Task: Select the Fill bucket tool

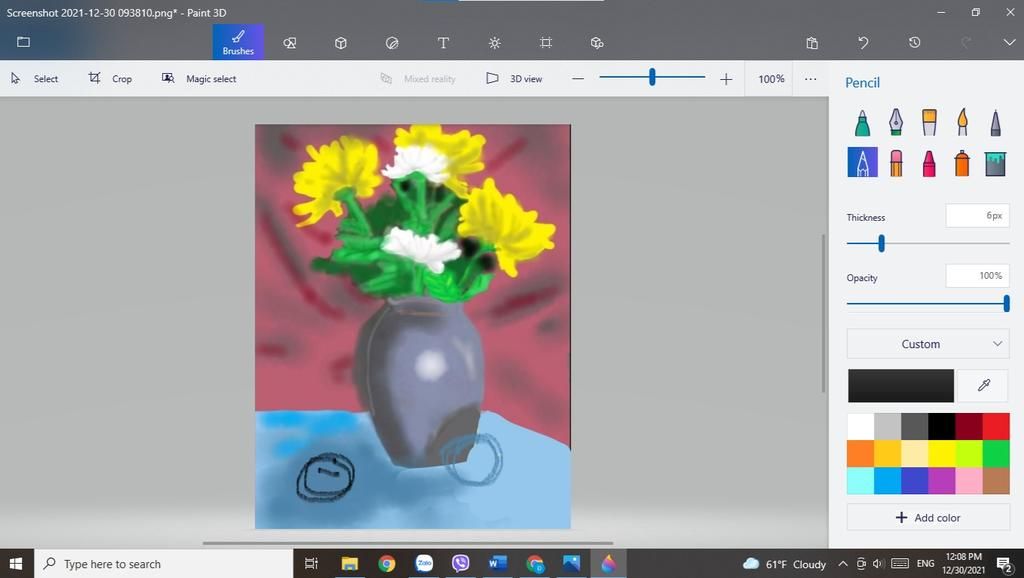Action: (x=995, y=163)
